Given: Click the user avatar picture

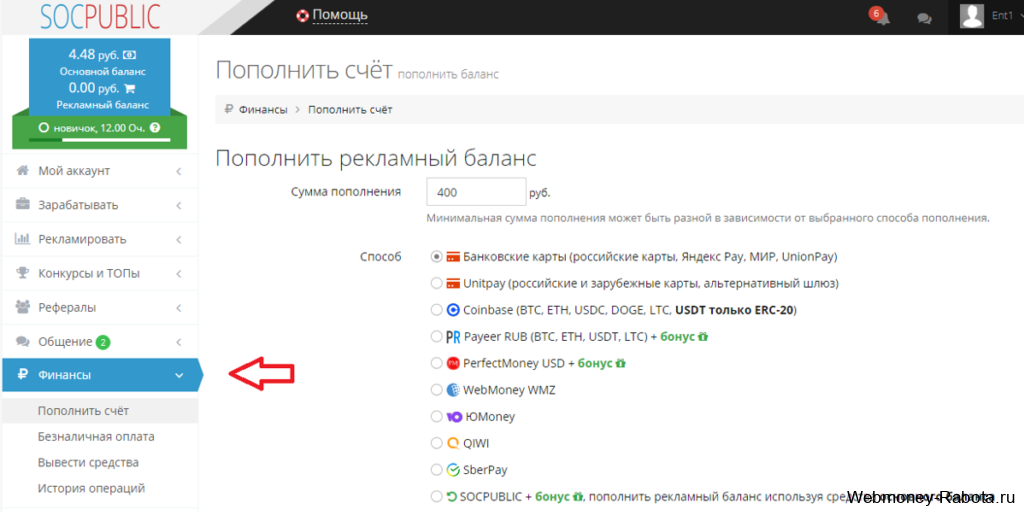Looking at the screenshot, I should pyautogui.click(x=972, y=16).
